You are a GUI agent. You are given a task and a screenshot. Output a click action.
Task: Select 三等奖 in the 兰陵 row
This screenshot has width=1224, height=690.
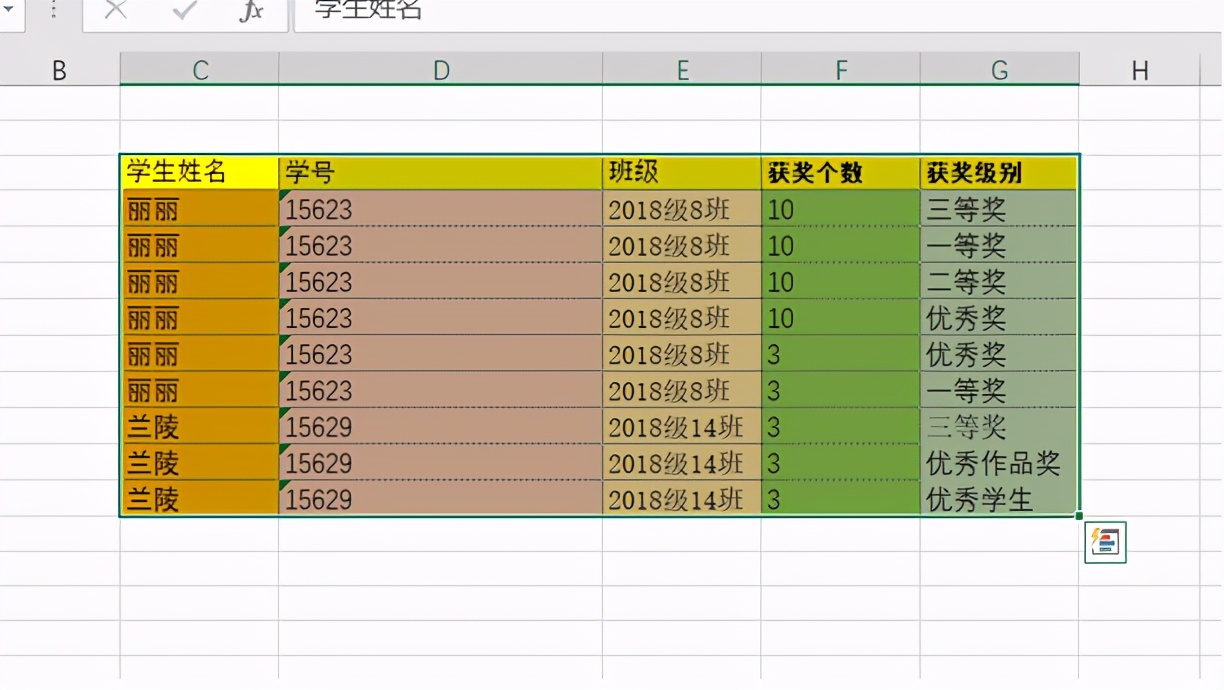click(1000, 426)
